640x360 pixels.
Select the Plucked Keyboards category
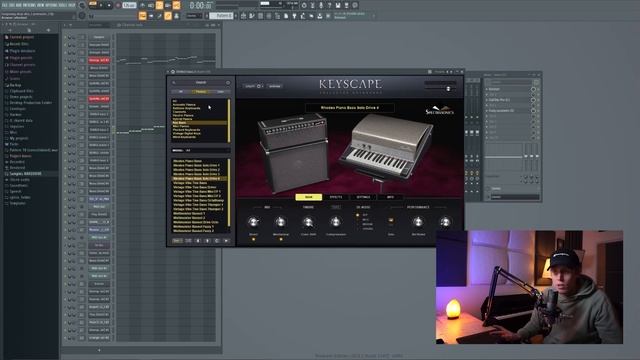187,130
